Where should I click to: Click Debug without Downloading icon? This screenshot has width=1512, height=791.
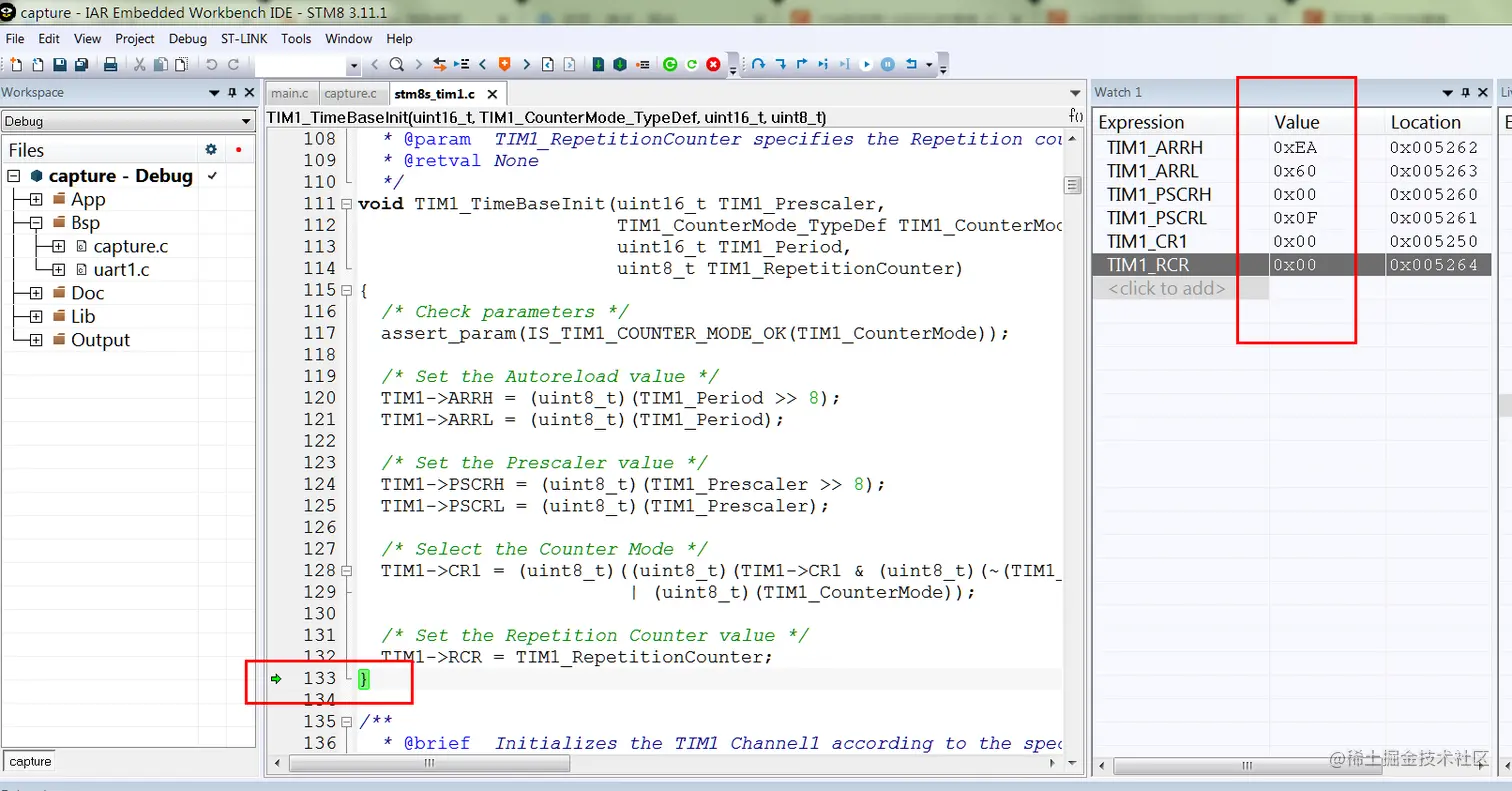click(x=620, y=64)
